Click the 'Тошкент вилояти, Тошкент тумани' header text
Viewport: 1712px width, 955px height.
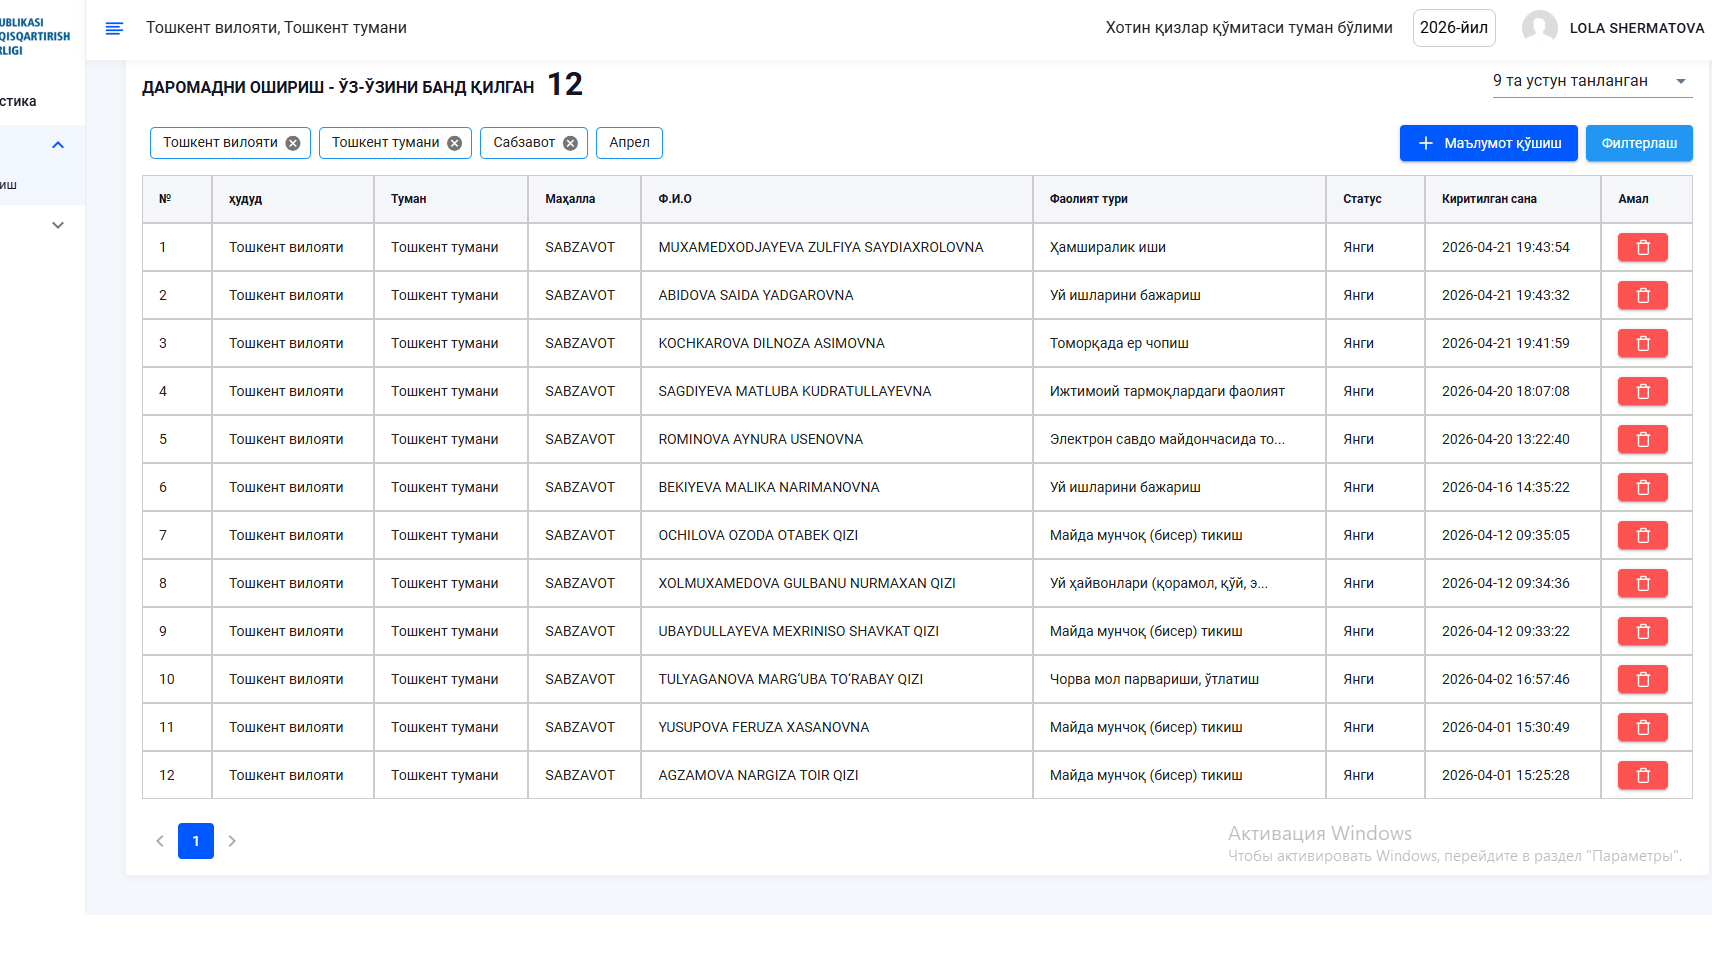(x=276, y=28)
